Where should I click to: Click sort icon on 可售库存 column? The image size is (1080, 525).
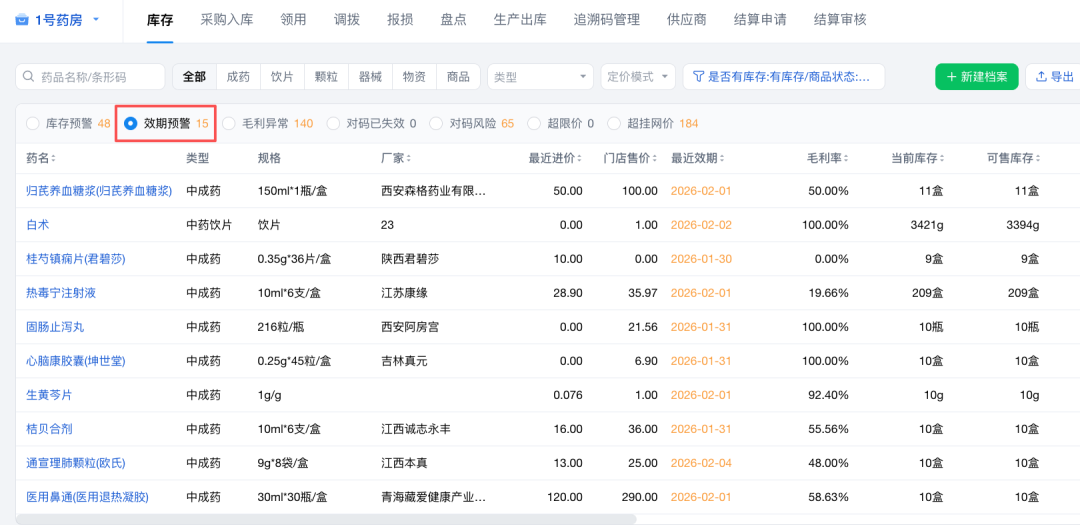(1038, 158)
